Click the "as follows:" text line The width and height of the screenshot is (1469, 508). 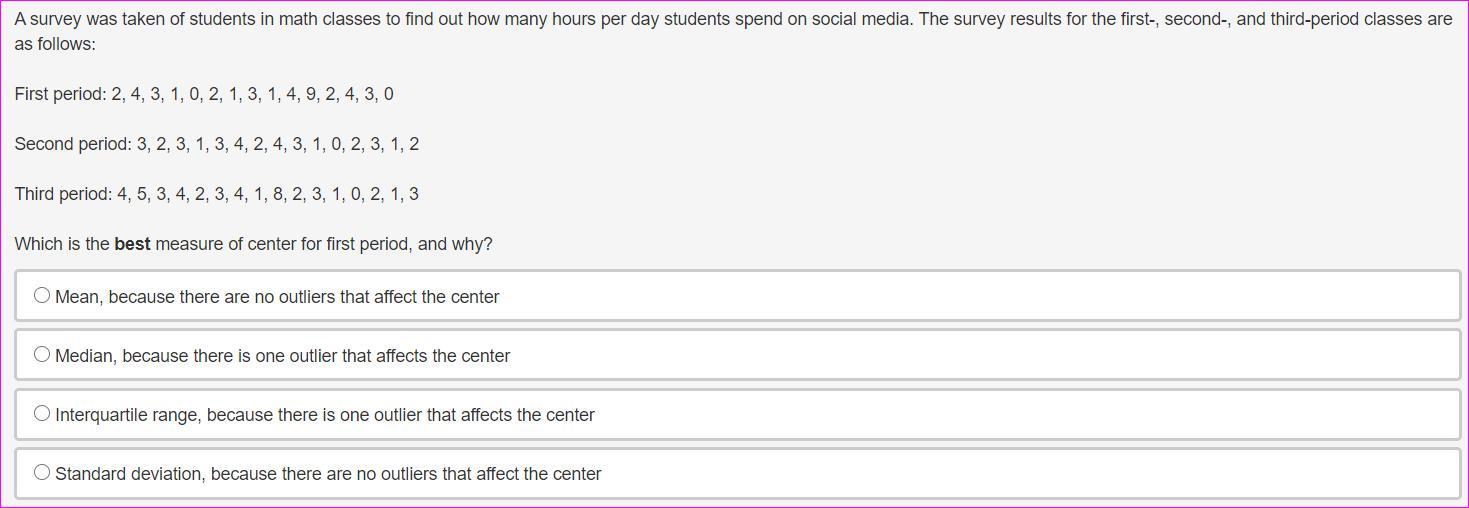click(55, 44)
